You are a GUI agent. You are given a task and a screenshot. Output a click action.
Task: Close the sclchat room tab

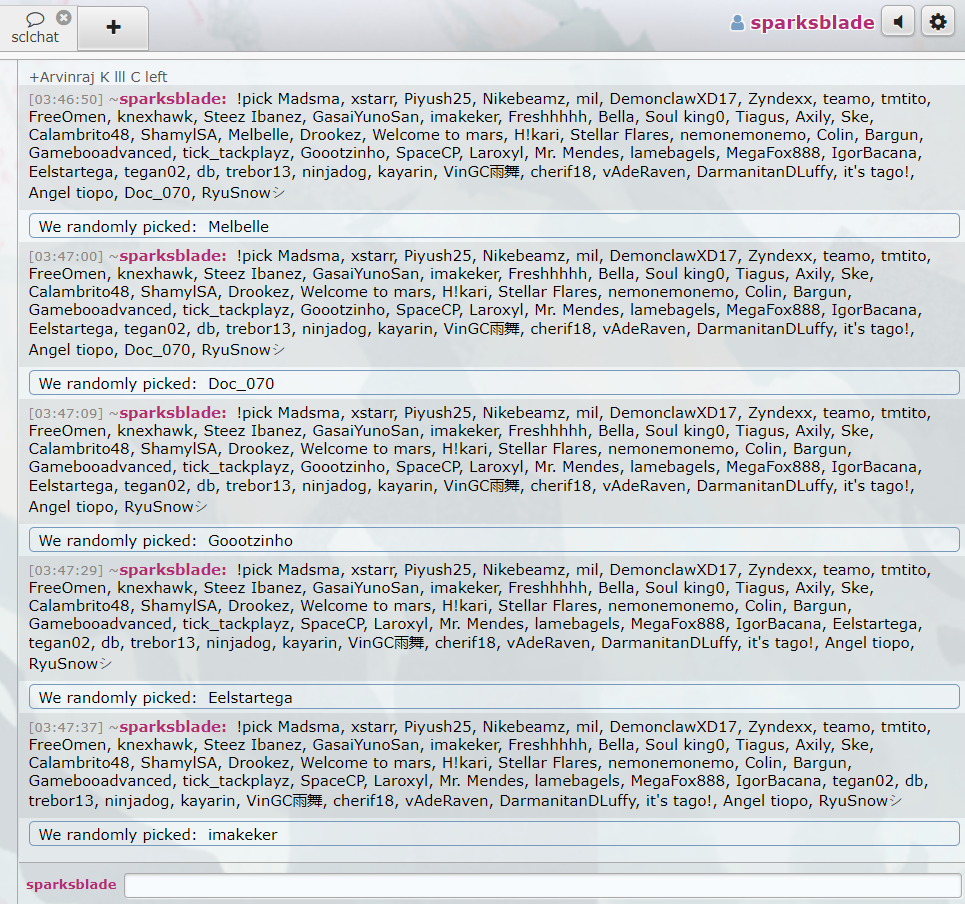coord(64,17)
